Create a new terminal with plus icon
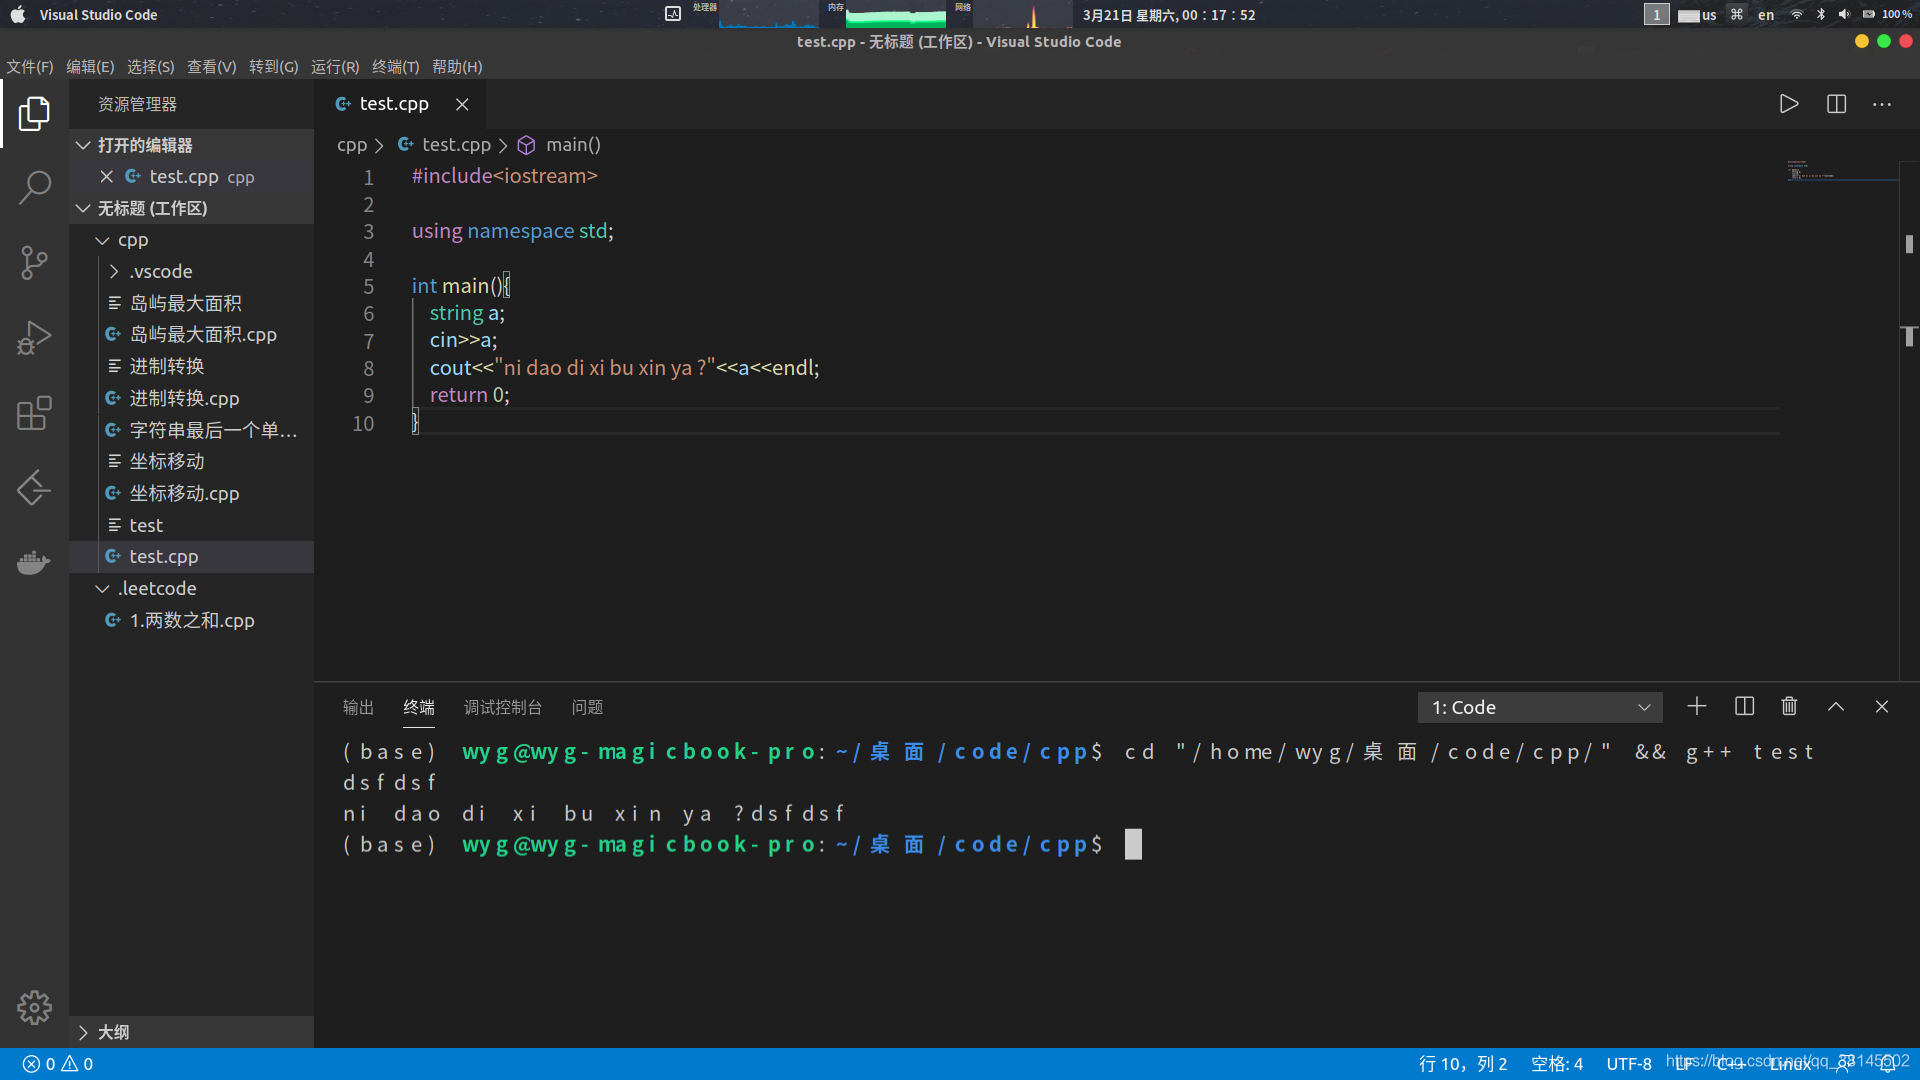The image size is (1920, 1080). coord(1697,707)
